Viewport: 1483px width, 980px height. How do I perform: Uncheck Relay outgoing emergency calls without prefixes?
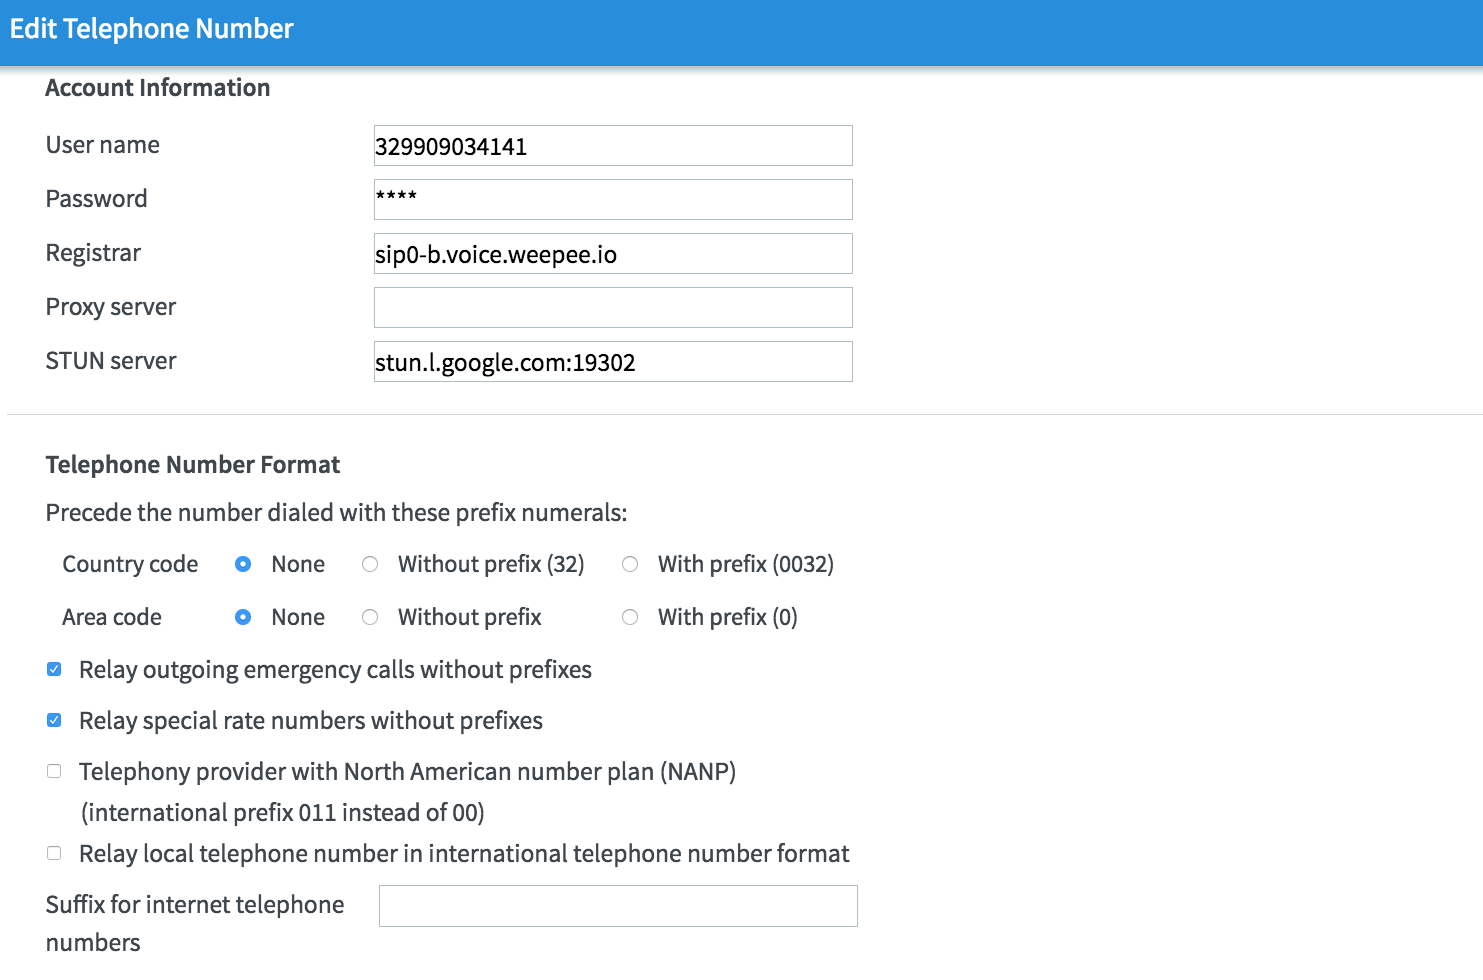coord(54,669)
